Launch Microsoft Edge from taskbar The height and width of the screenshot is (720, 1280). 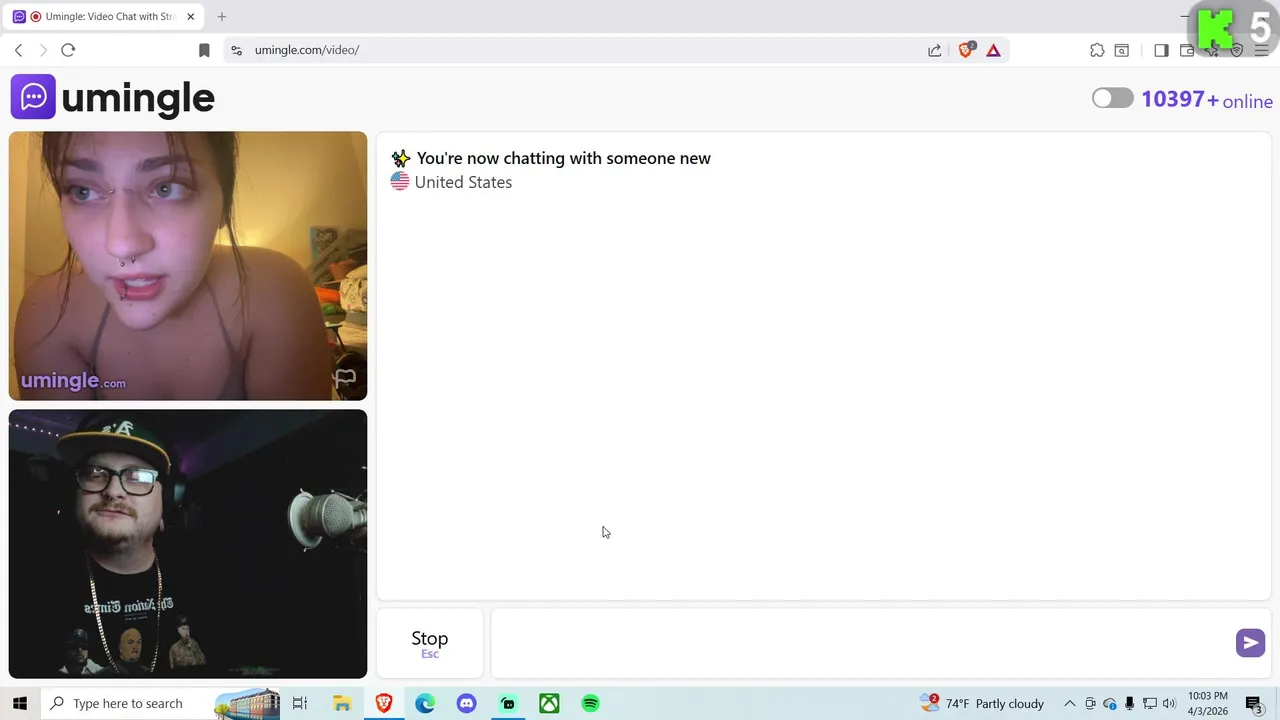(425, 703)
